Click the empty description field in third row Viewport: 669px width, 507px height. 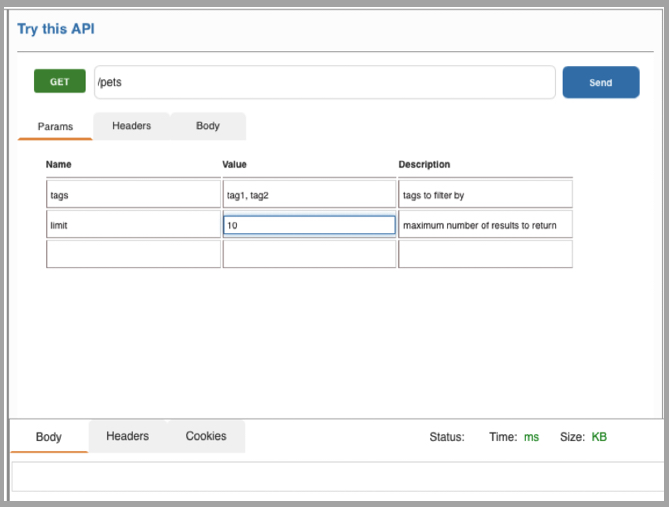point(485,255)
